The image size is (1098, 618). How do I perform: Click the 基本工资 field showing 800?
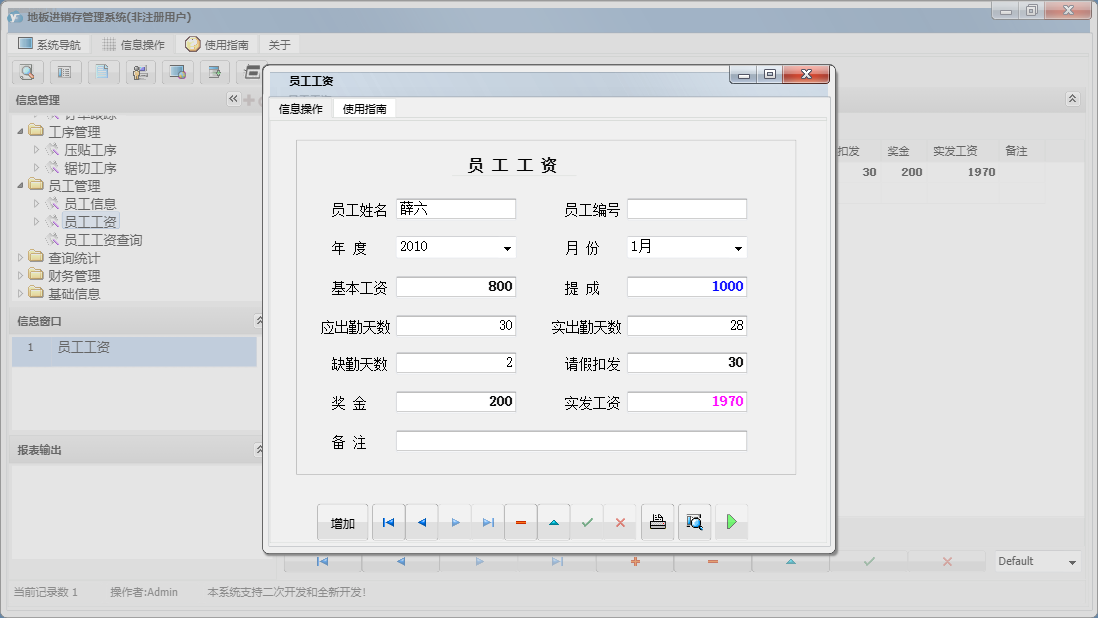click(x=456, y=286)
